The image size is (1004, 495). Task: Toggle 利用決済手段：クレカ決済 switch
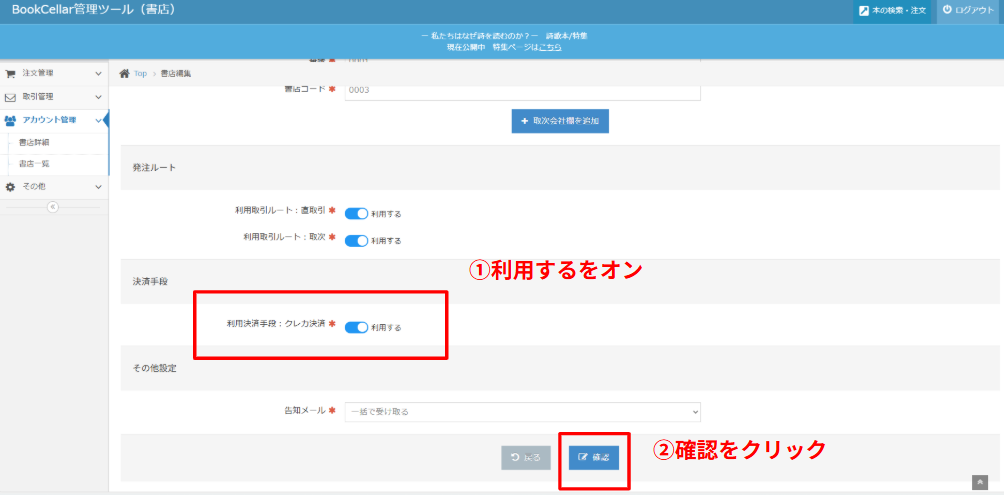point(356,327)
